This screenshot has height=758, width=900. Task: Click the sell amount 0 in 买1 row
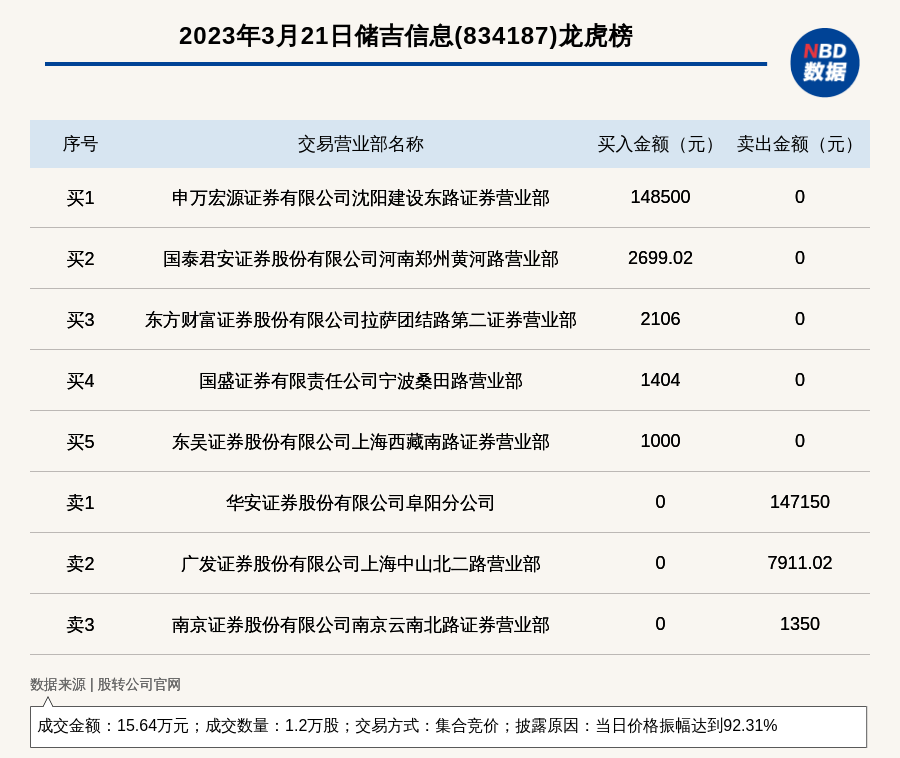click(800, 197)
